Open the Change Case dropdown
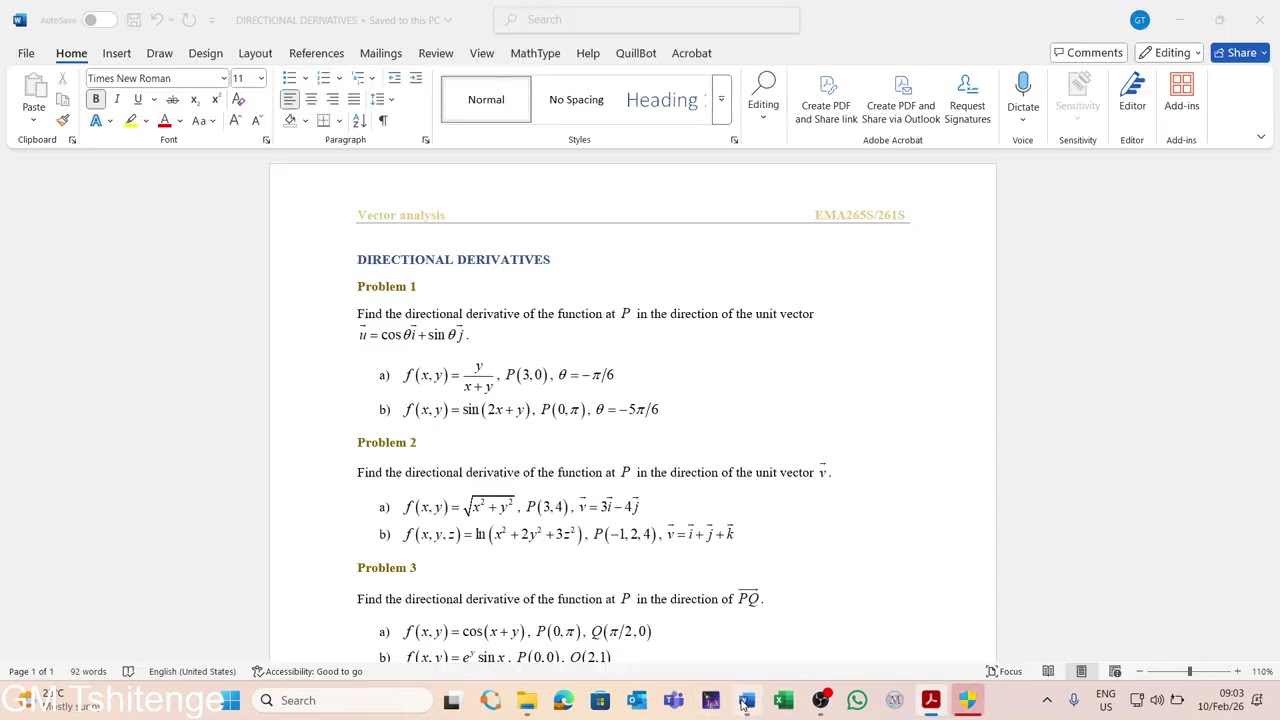Image resolution: width=1280 pixels, height=720 pixels. point(203,120)
